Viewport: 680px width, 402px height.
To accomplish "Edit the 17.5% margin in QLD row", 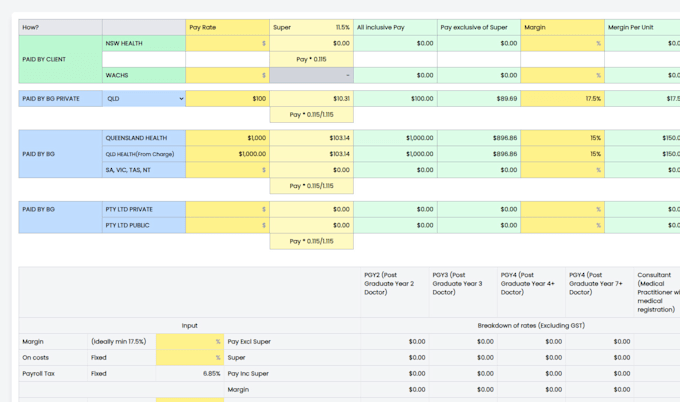I will (562, 98).
